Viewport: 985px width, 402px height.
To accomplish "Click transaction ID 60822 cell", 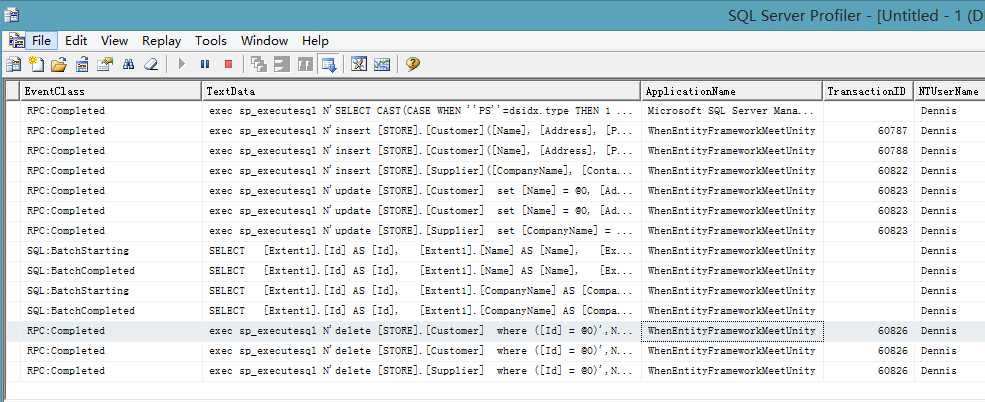I will pos(868,171).
